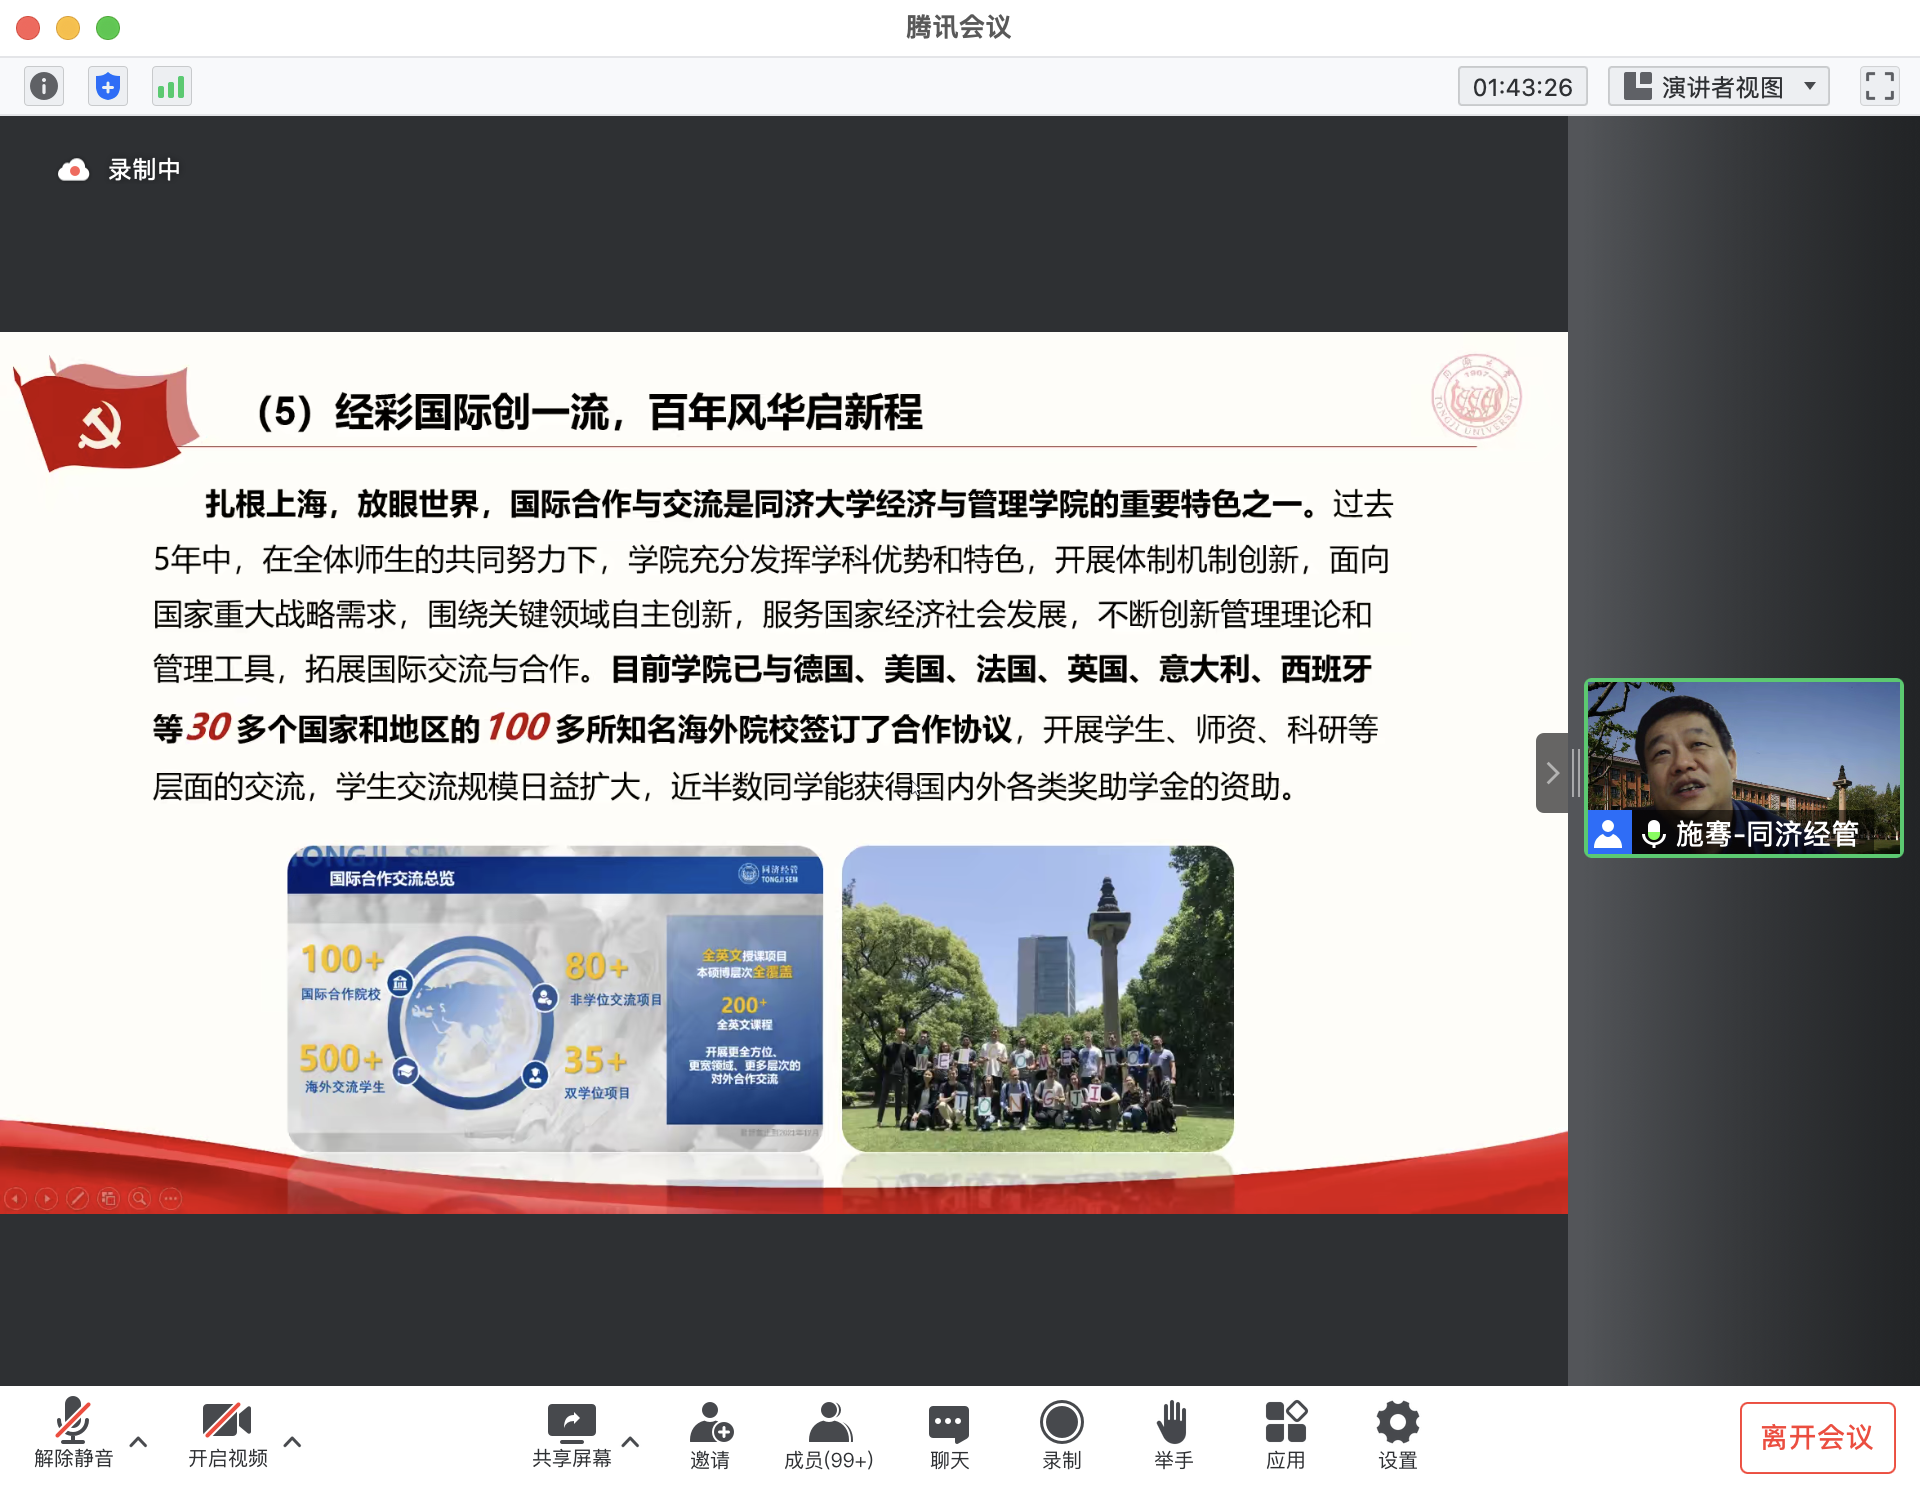Check the network signal strength icon
The width and height of the screenshot is (1920, 1490).
171,87
